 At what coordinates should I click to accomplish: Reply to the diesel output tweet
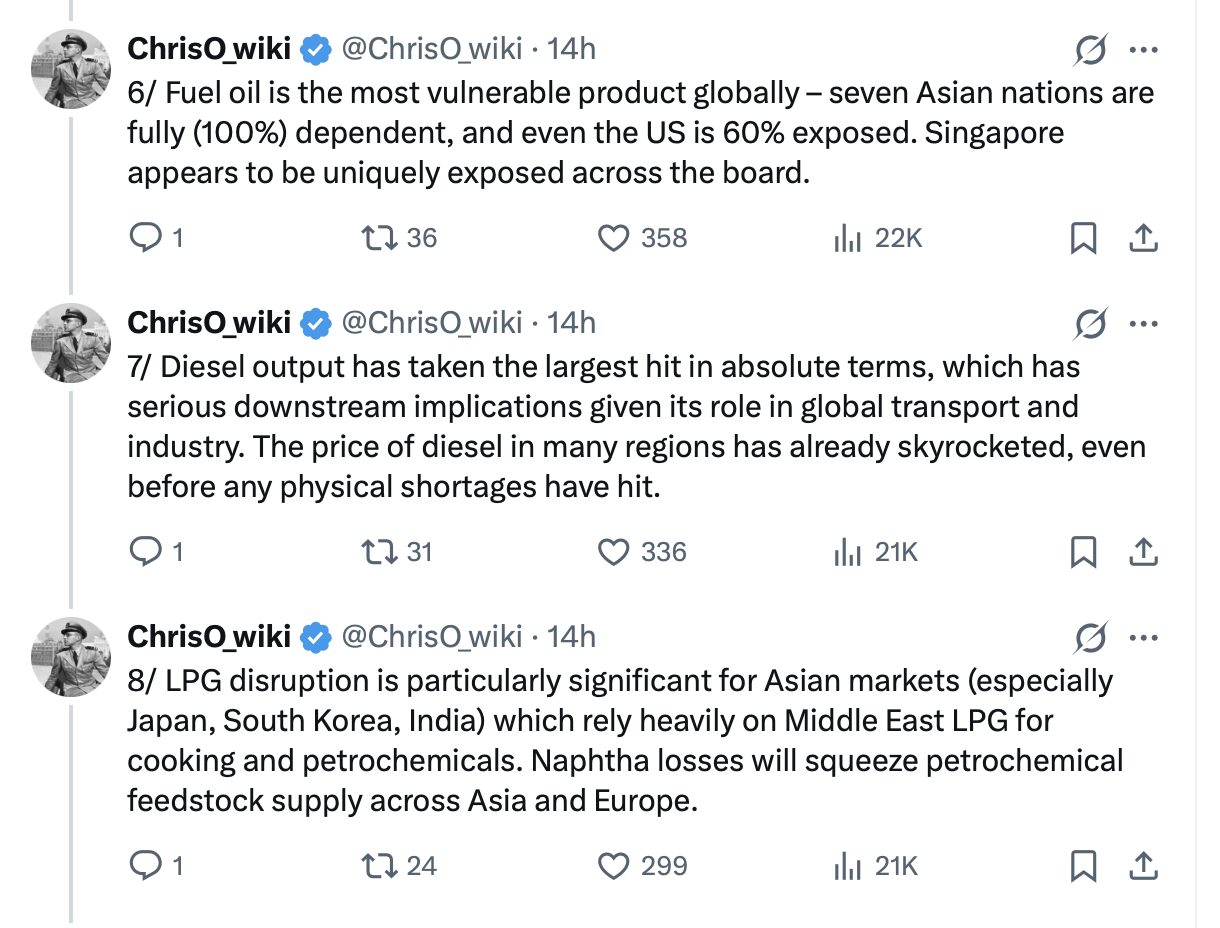pyautogui.click(x=147, y=552)
